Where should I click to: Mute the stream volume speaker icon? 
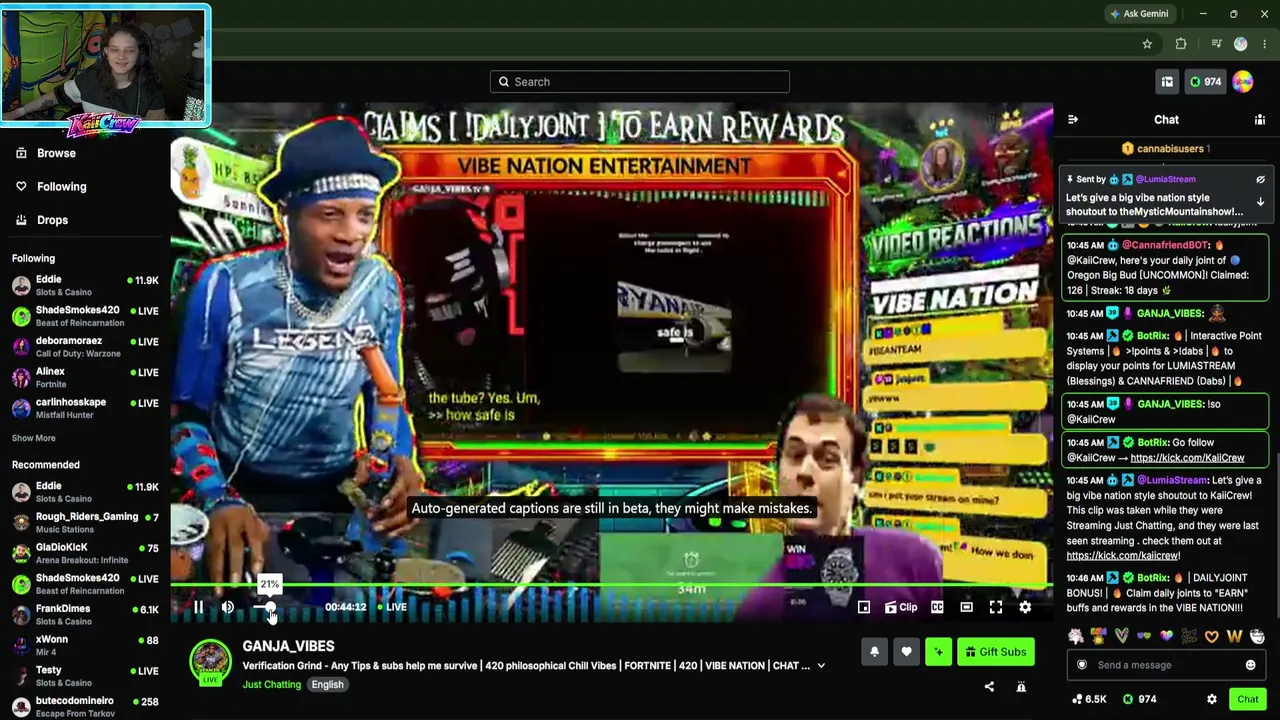click(x=228, y=607)
